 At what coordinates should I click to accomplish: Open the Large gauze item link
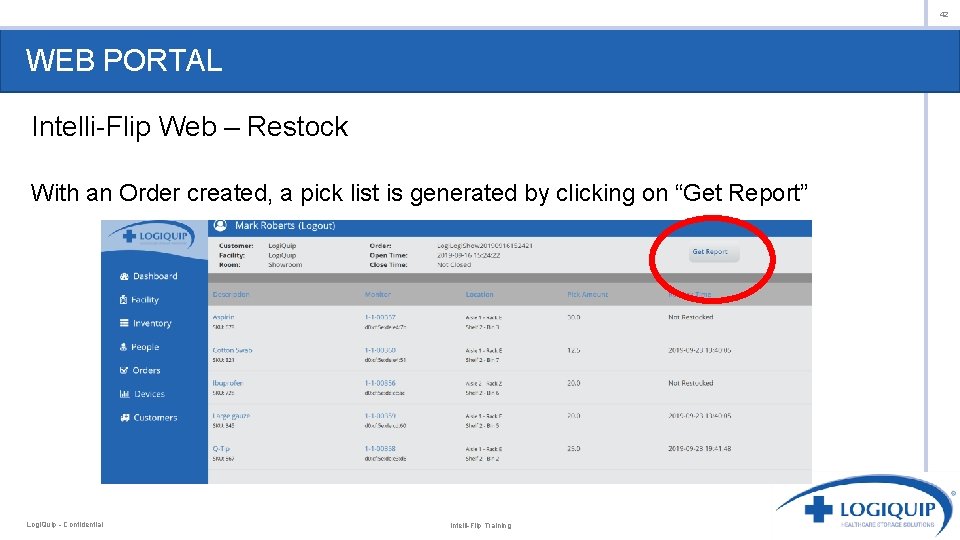click(231, 416)
